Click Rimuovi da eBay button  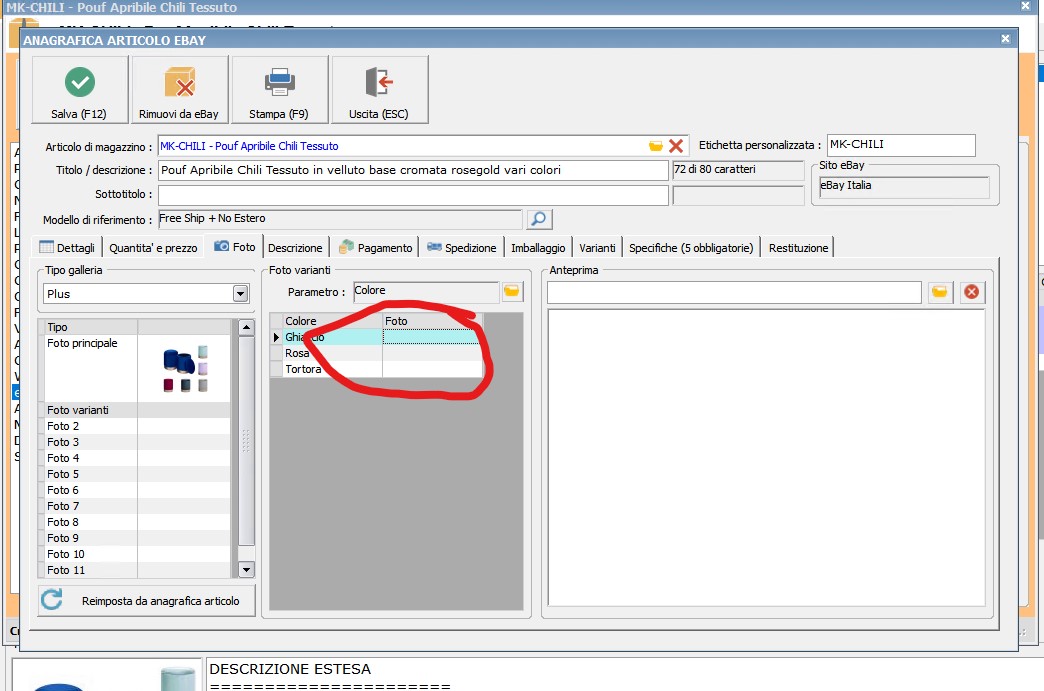point(180,90)
